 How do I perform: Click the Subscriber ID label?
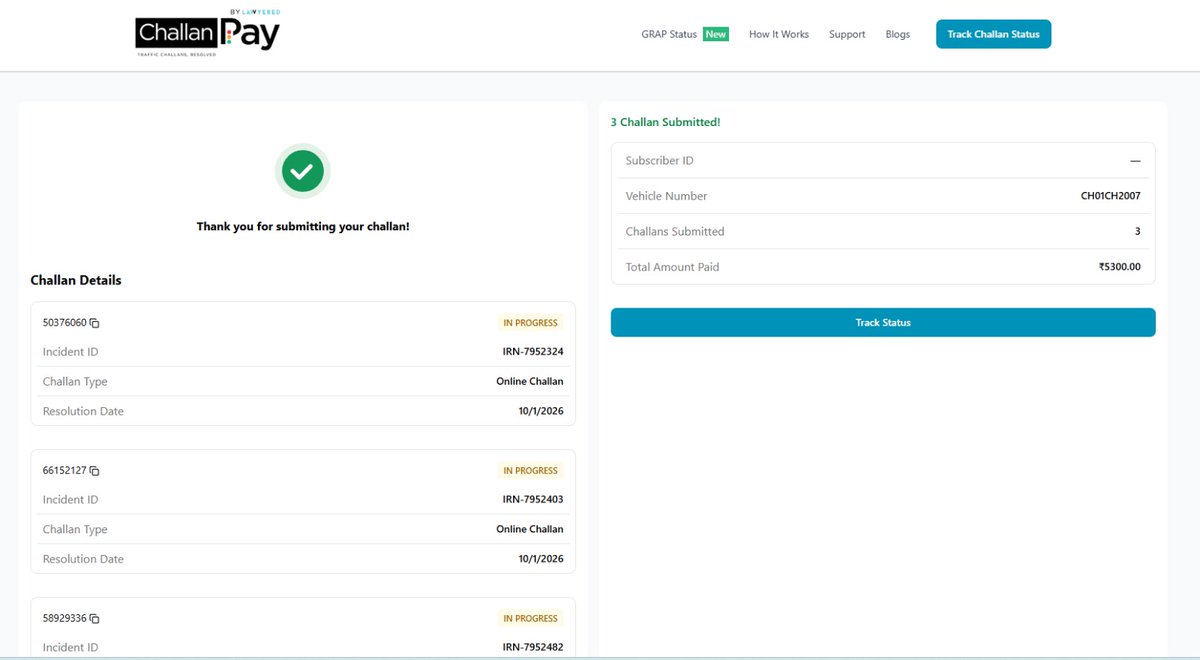(659, 161)
